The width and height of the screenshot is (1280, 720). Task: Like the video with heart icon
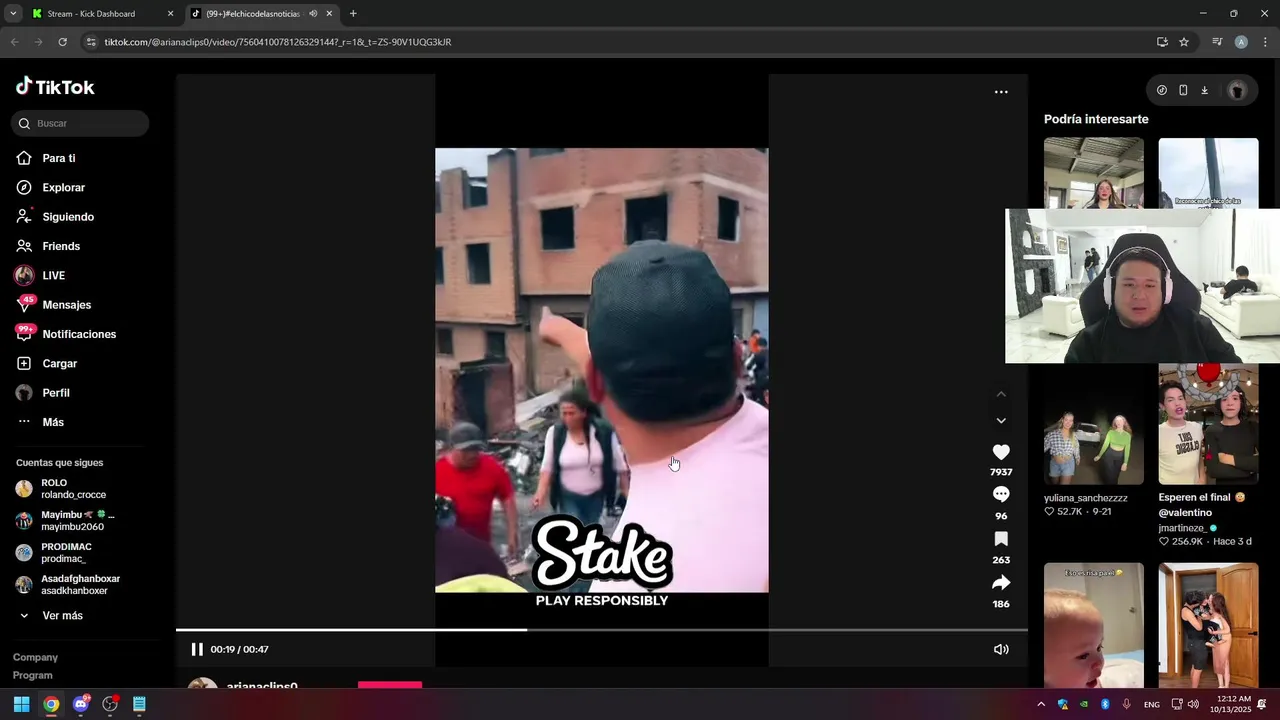1001,452
